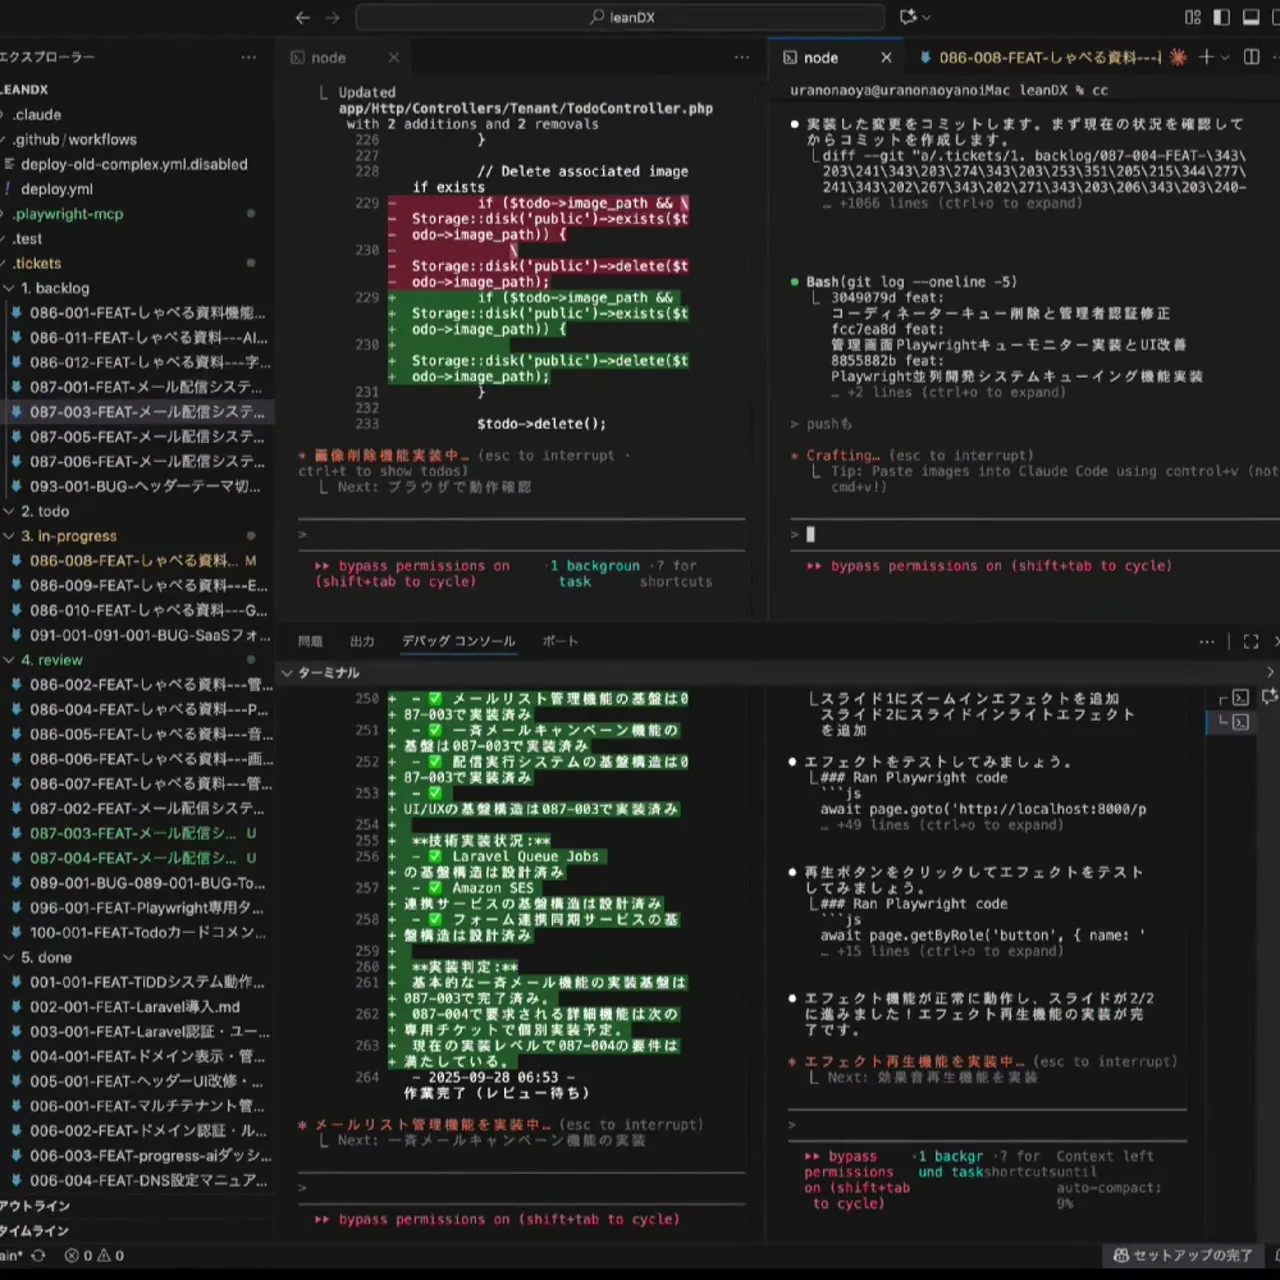Collapse the 1. backlog folder
Viewport: 1280px width, 1280px height.
click(x=55, y=288)
